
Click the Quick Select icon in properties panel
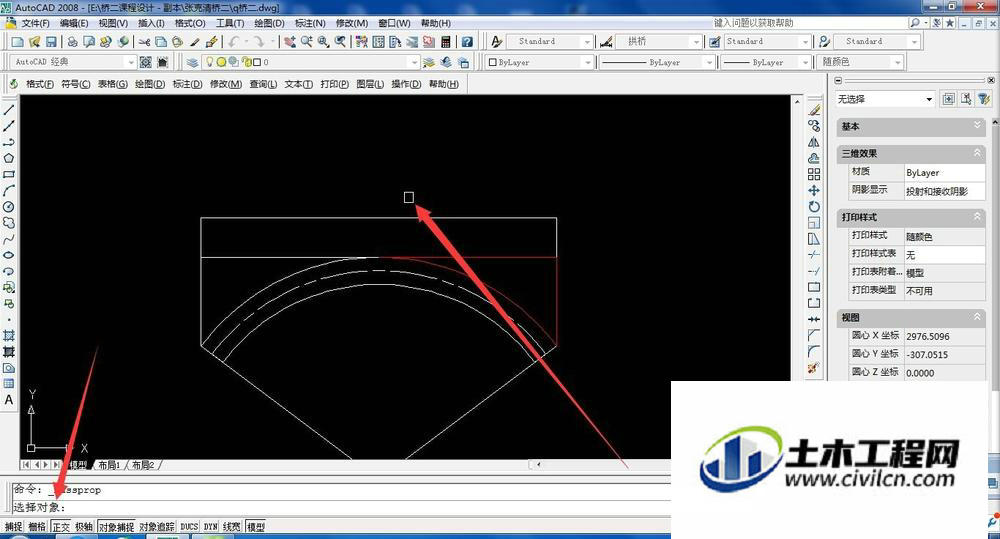[984, 99]
